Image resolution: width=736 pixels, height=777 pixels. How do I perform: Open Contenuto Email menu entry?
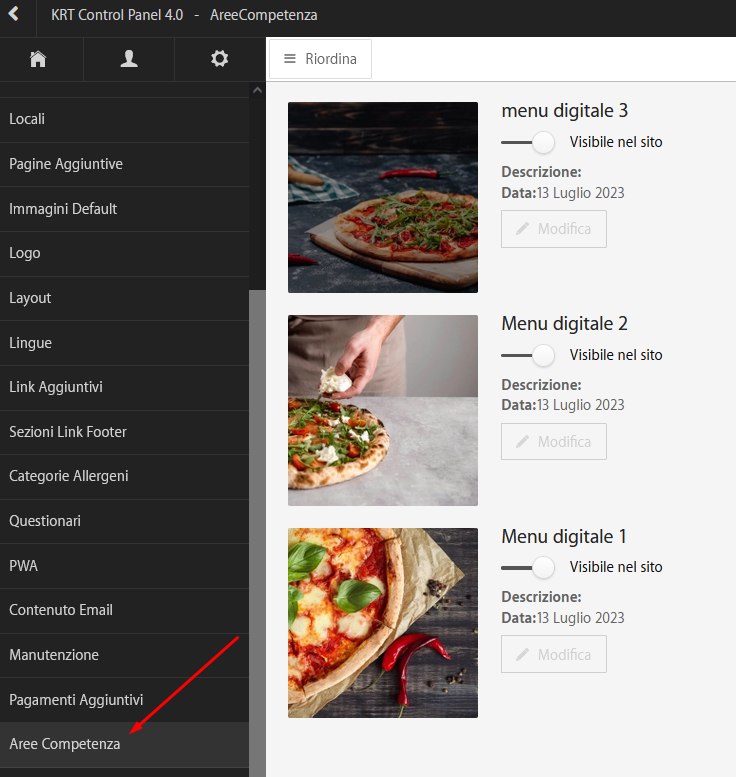click(124, 610)
